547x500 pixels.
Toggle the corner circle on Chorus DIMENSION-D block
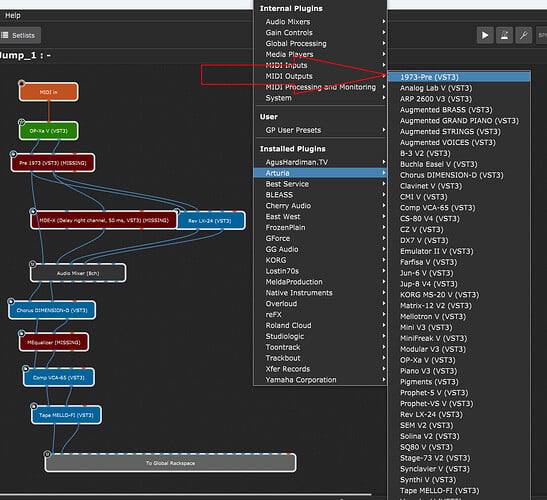point(11,301)
